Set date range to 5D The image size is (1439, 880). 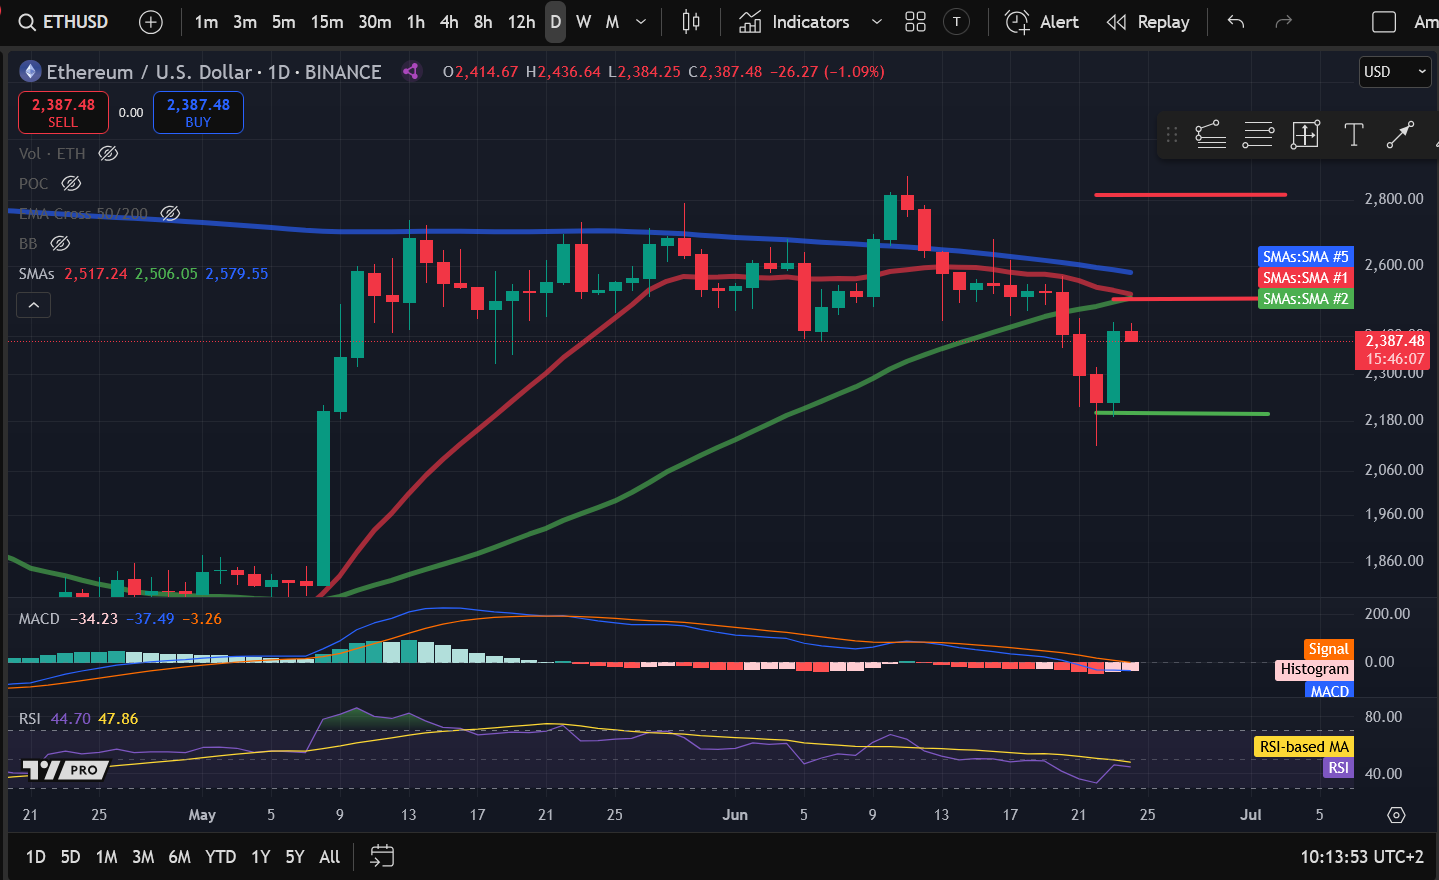click(70, 857)
